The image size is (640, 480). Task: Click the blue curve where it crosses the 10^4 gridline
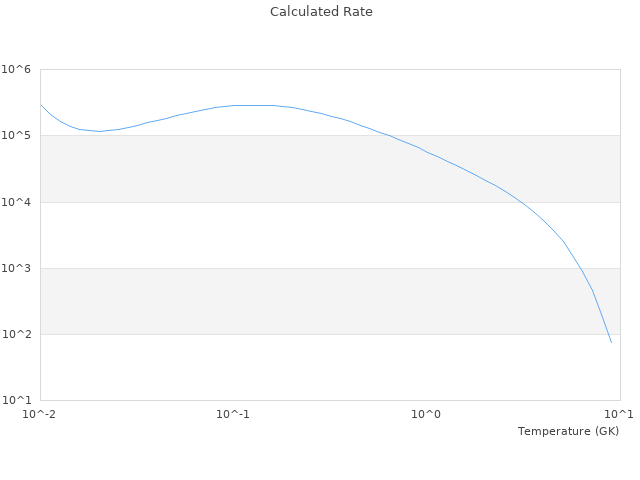click(521, 202)
